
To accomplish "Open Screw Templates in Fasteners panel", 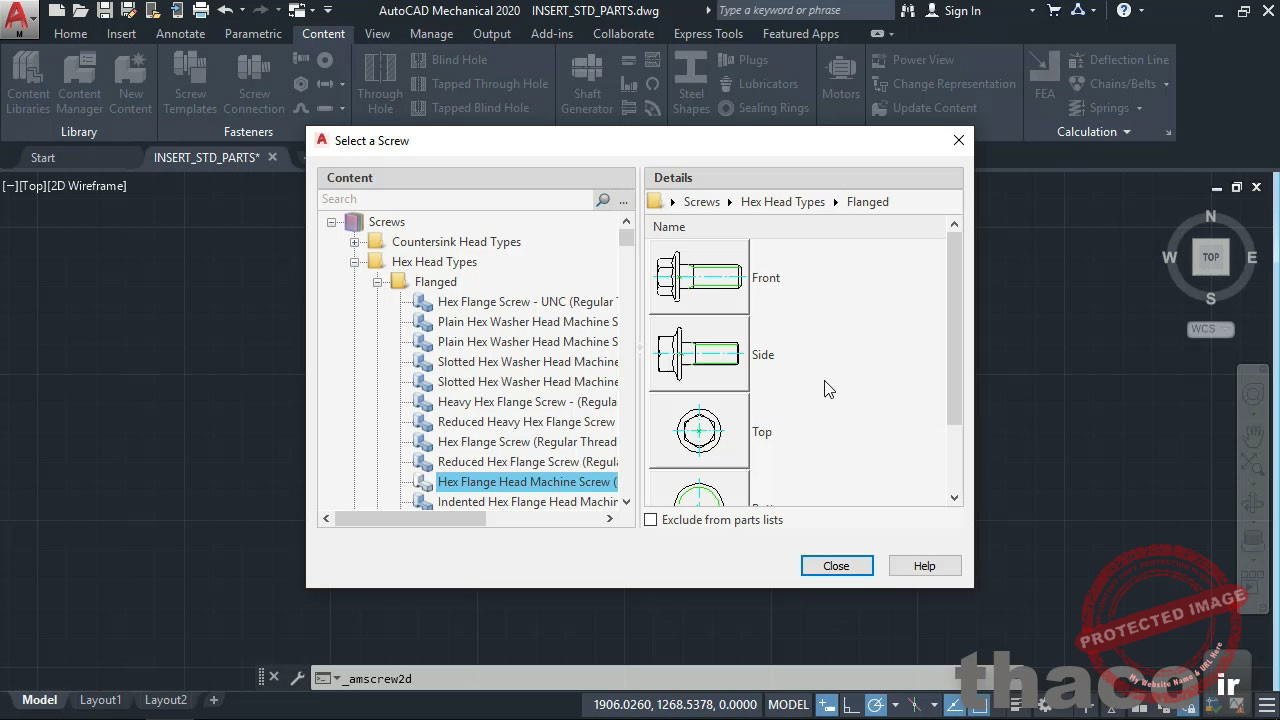I will click(x=190, y=83).
